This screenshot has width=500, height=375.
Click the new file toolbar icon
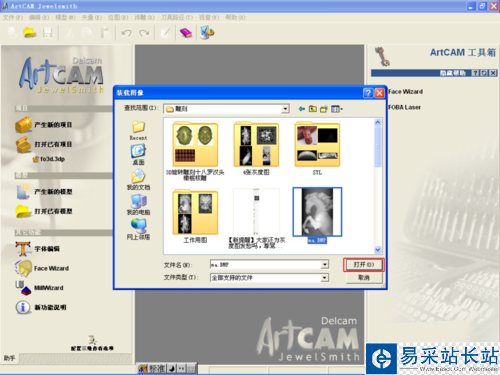coord(12,33)
